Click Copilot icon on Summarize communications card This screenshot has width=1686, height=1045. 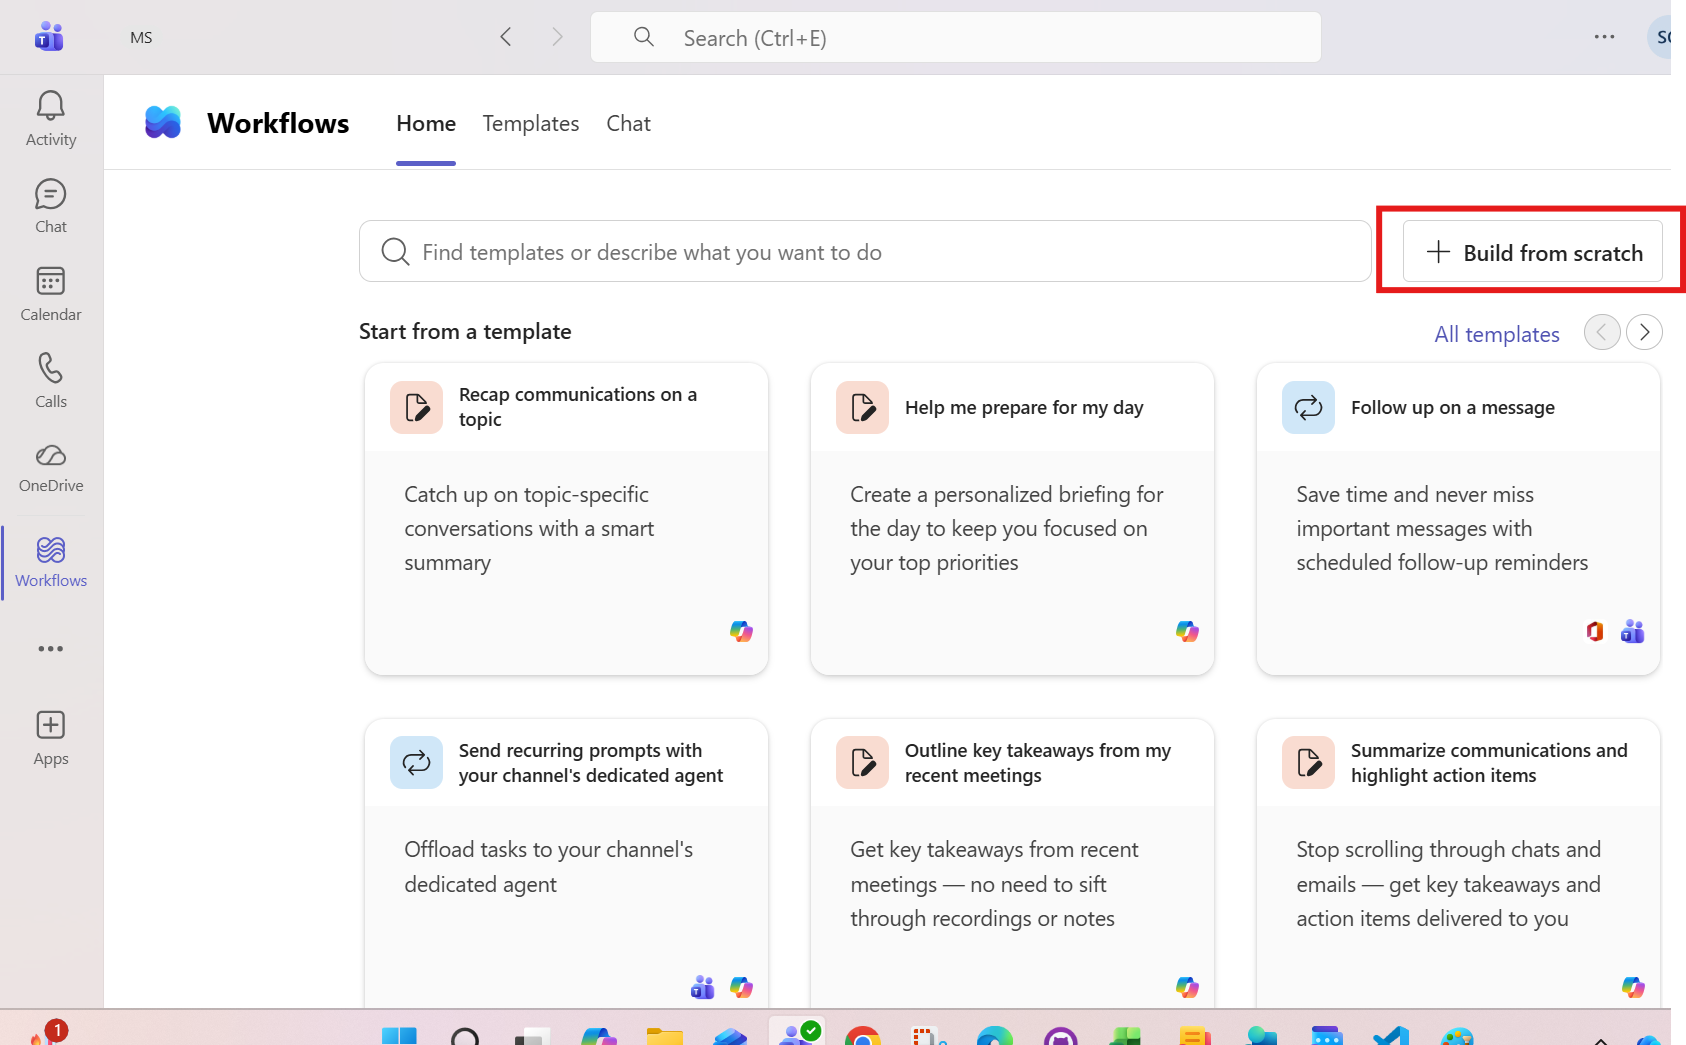click(x=1633, y=987)
